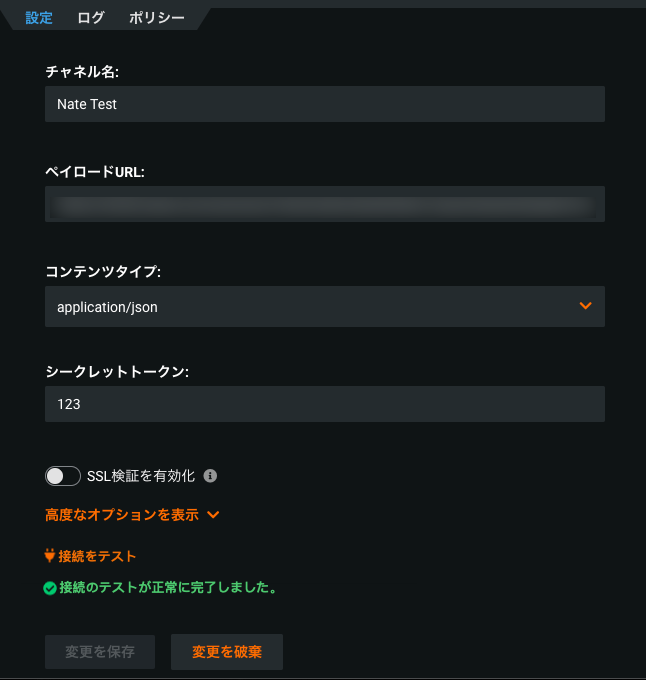Select the 設定 tab
The height and width of the screenshot is (680, 646).
(39, 18)
